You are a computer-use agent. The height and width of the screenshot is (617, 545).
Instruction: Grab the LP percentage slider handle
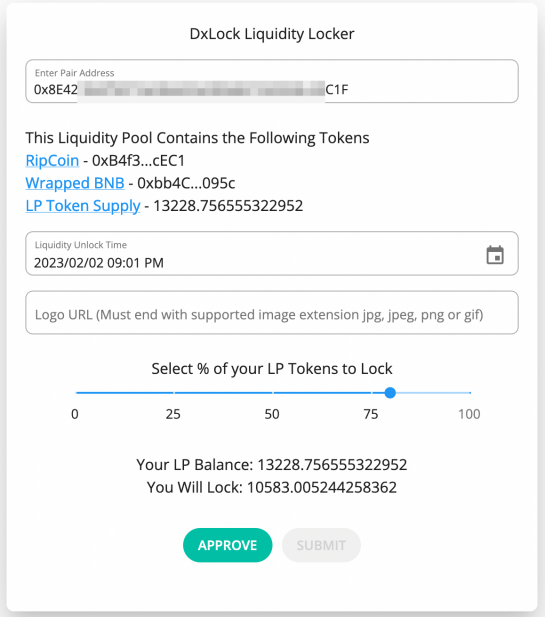click(x=390, y=393)
